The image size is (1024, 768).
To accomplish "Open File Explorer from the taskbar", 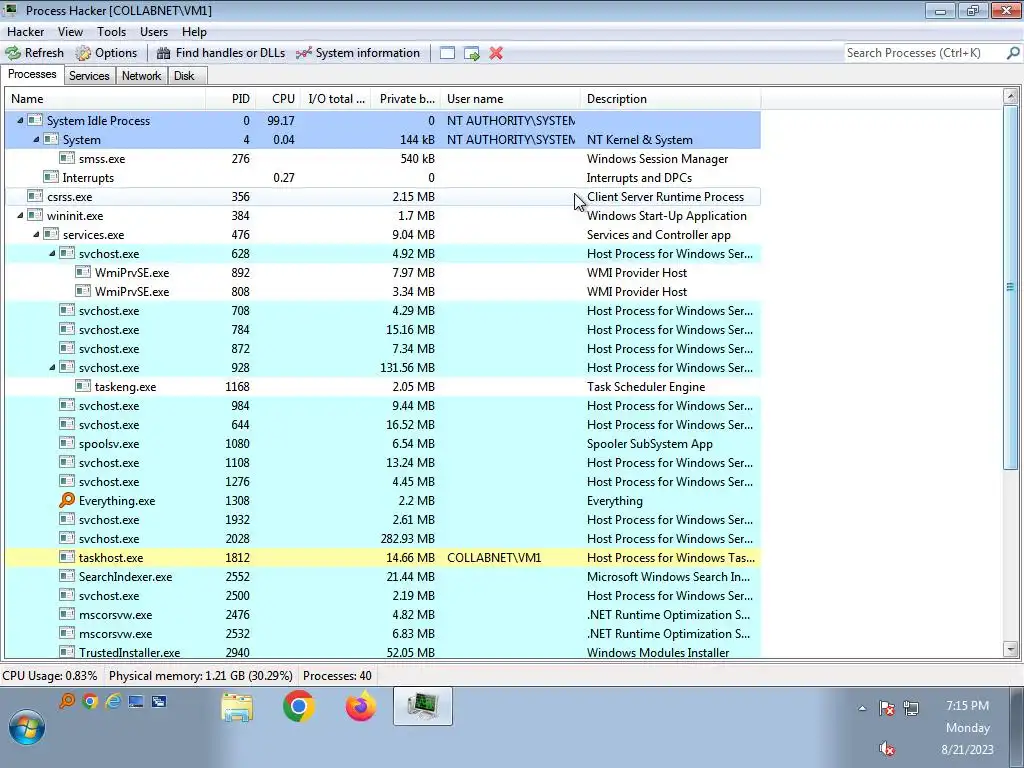I will coord(237,707).
